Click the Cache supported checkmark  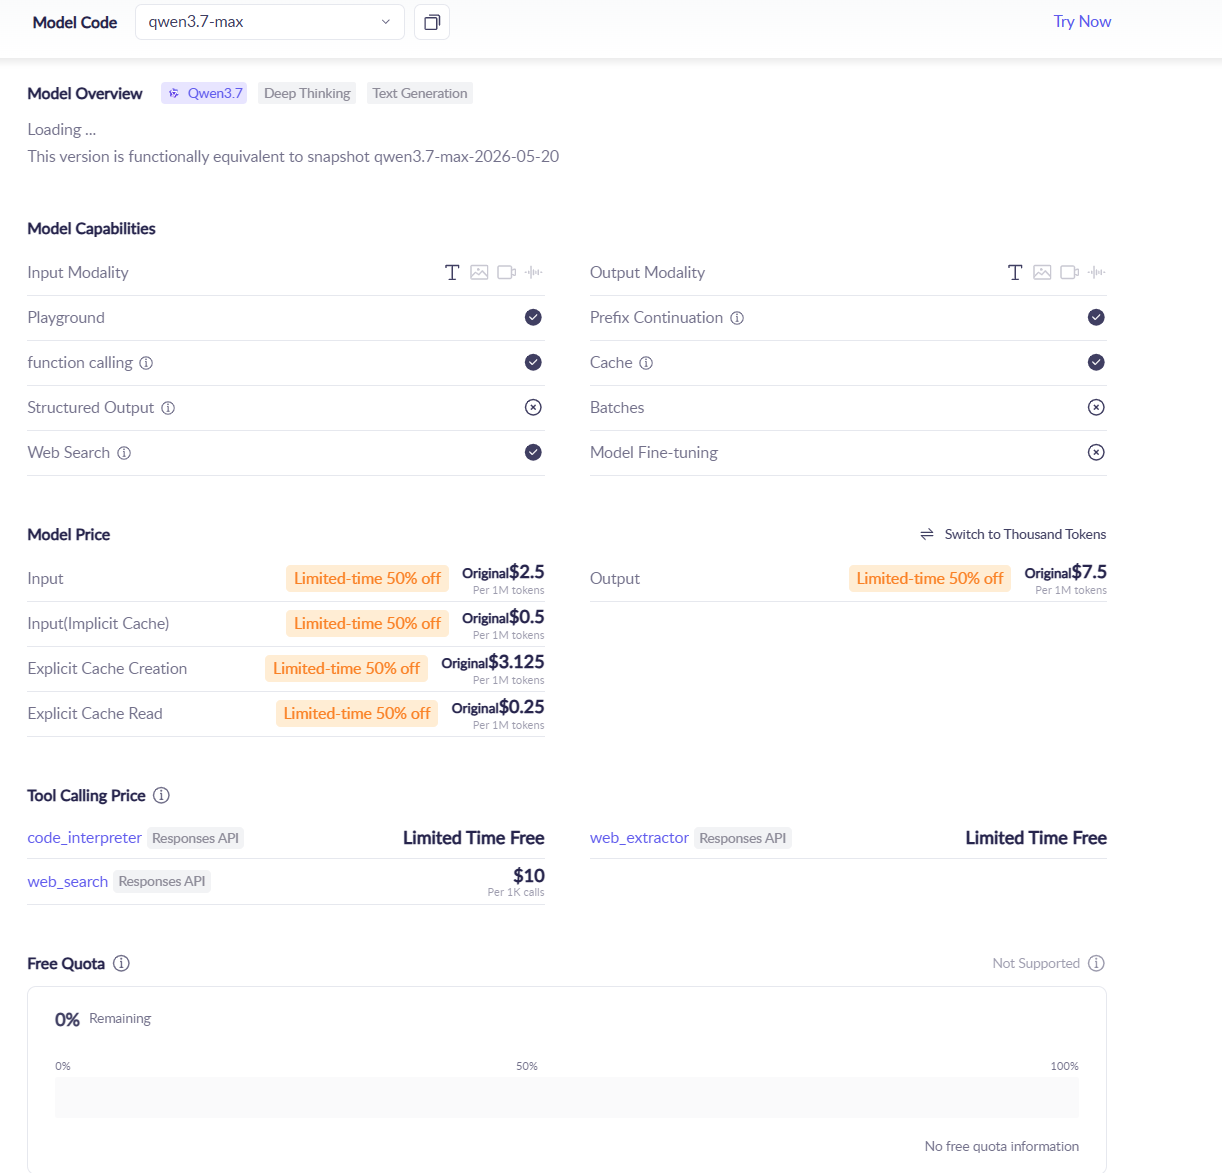[x=1096, y=362]
